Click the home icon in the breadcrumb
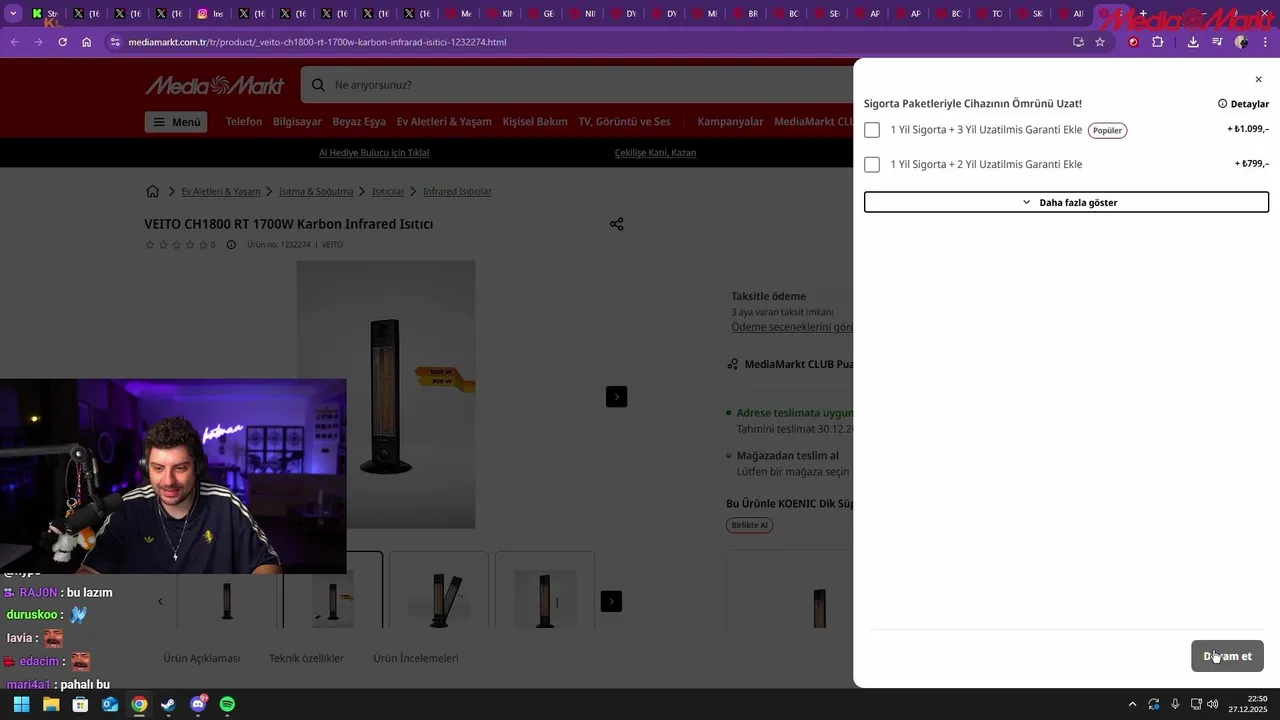 152,191
